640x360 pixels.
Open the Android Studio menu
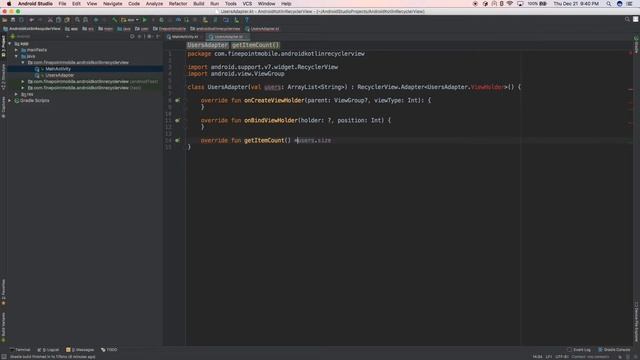[x=35, y=4]
